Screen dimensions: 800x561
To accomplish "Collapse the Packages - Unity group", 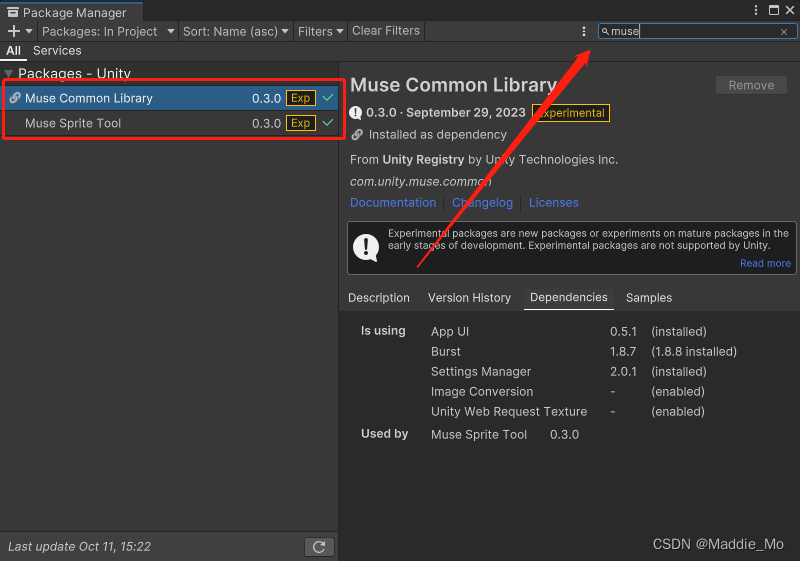I will [x=8, y=74].
